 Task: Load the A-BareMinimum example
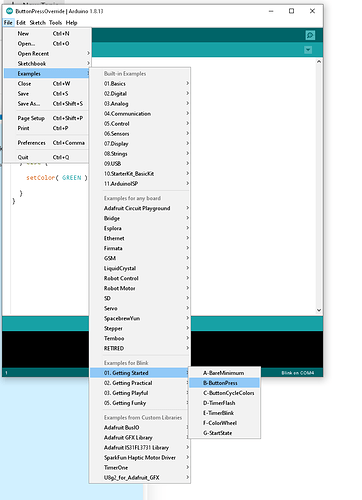point(224,373)
